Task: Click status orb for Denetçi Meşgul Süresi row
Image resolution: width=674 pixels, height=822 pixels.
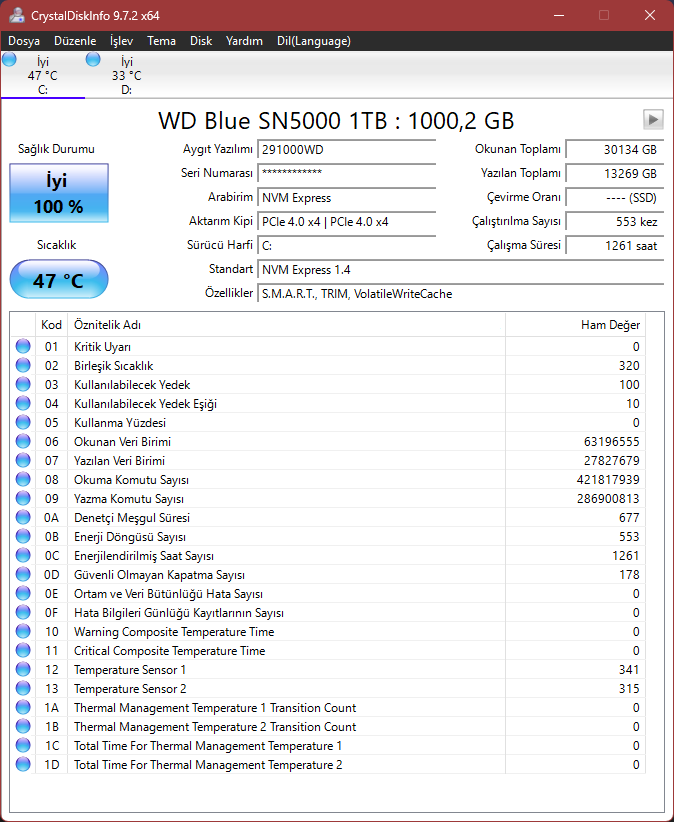Action: (23, 517)
